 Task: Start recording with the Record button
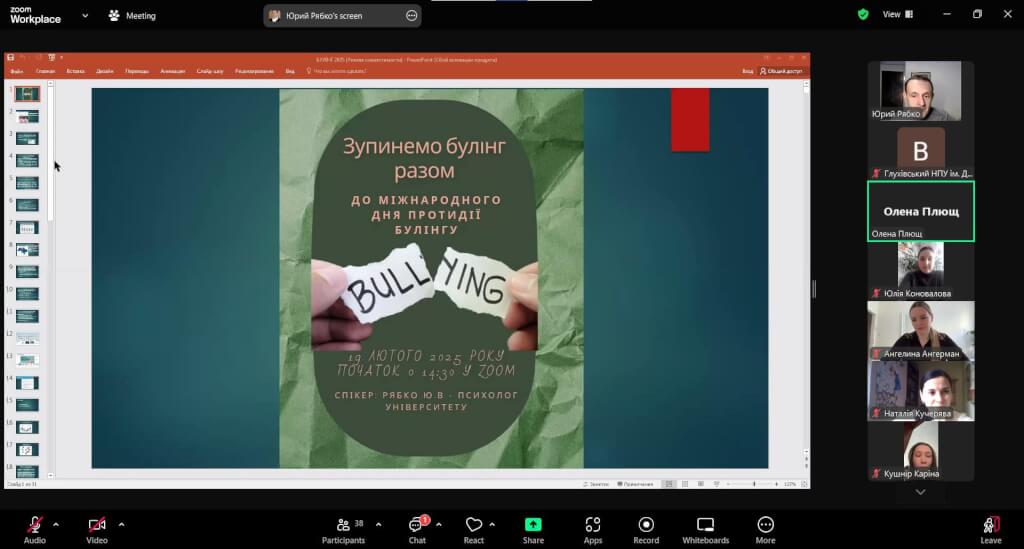pyautogui.click(x=646, y=528)
